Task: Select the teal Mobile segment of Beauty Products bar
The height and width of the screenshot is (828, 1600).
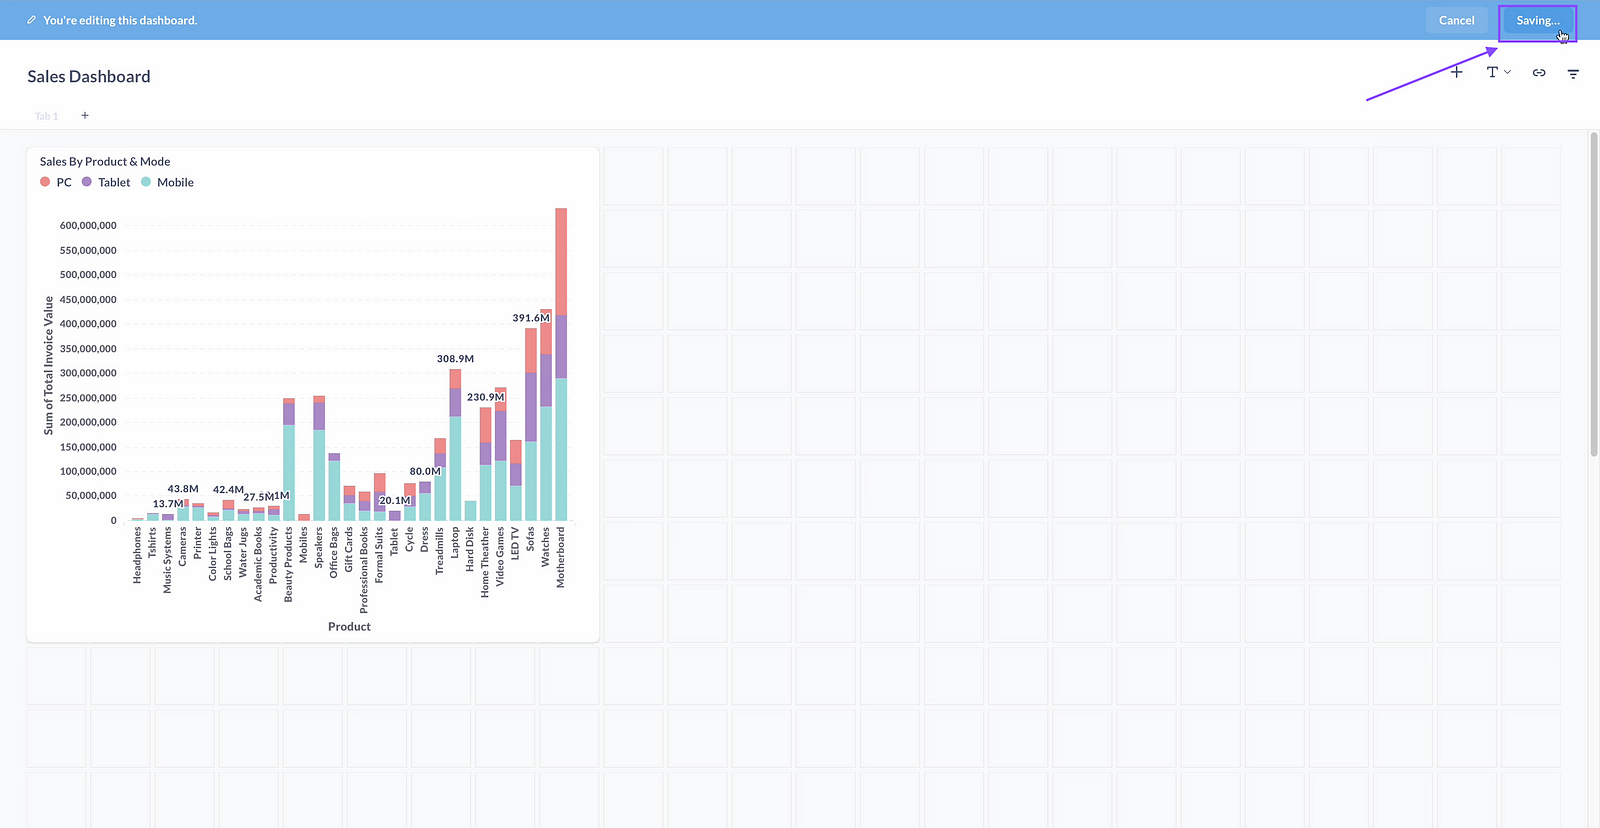Action: tap(289, 470)
